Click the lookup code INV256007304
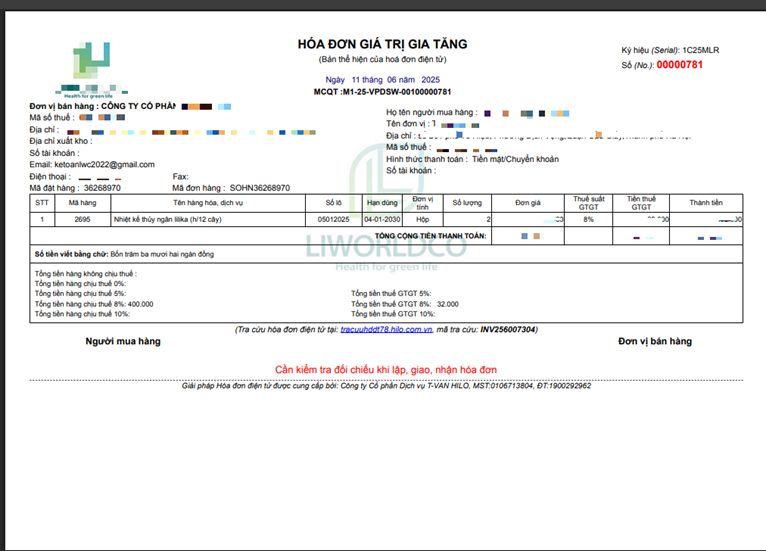This screenshot has height=551, width=766. (508, 330)
